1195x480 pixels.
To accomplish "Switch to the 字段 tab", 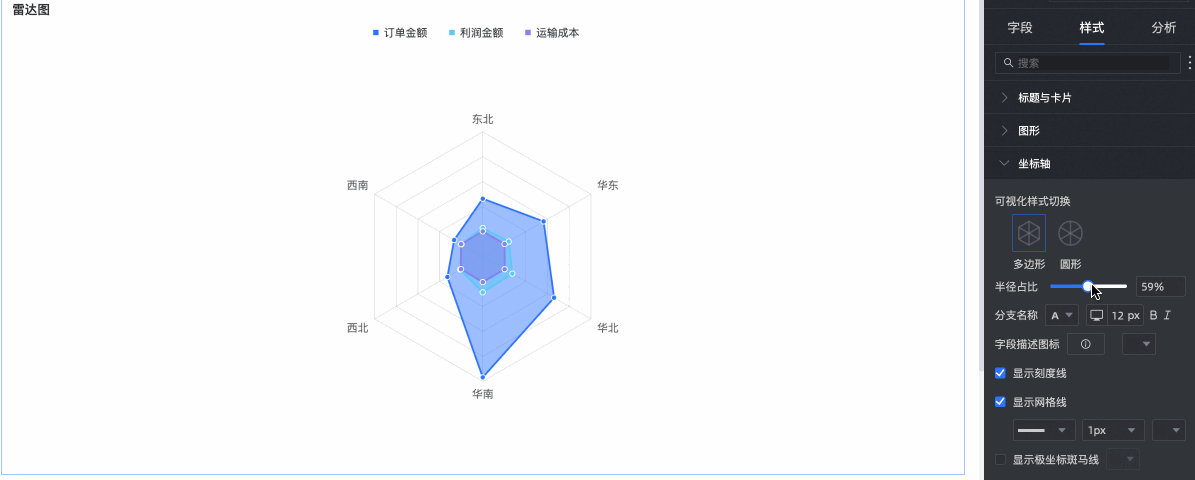I will [1020, 28].
